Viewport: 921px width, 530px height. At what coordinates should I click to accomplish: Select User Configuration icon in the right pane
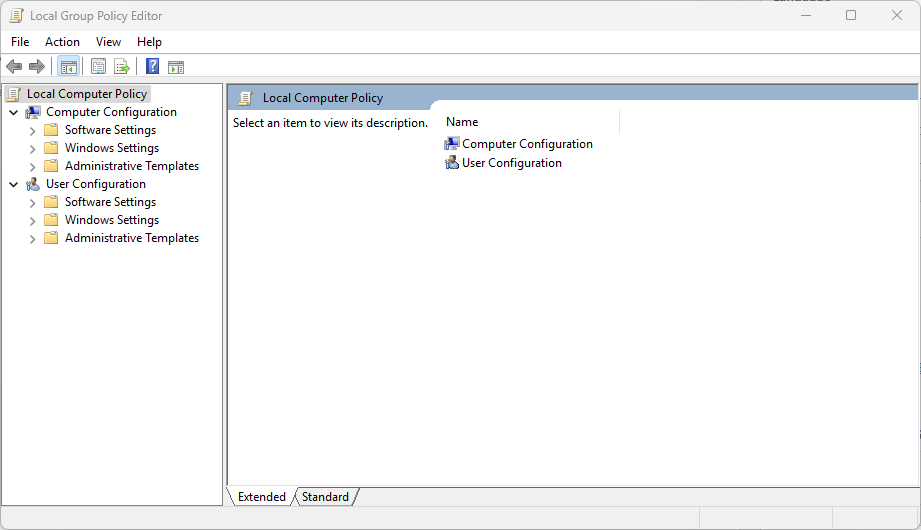(452, 163)
